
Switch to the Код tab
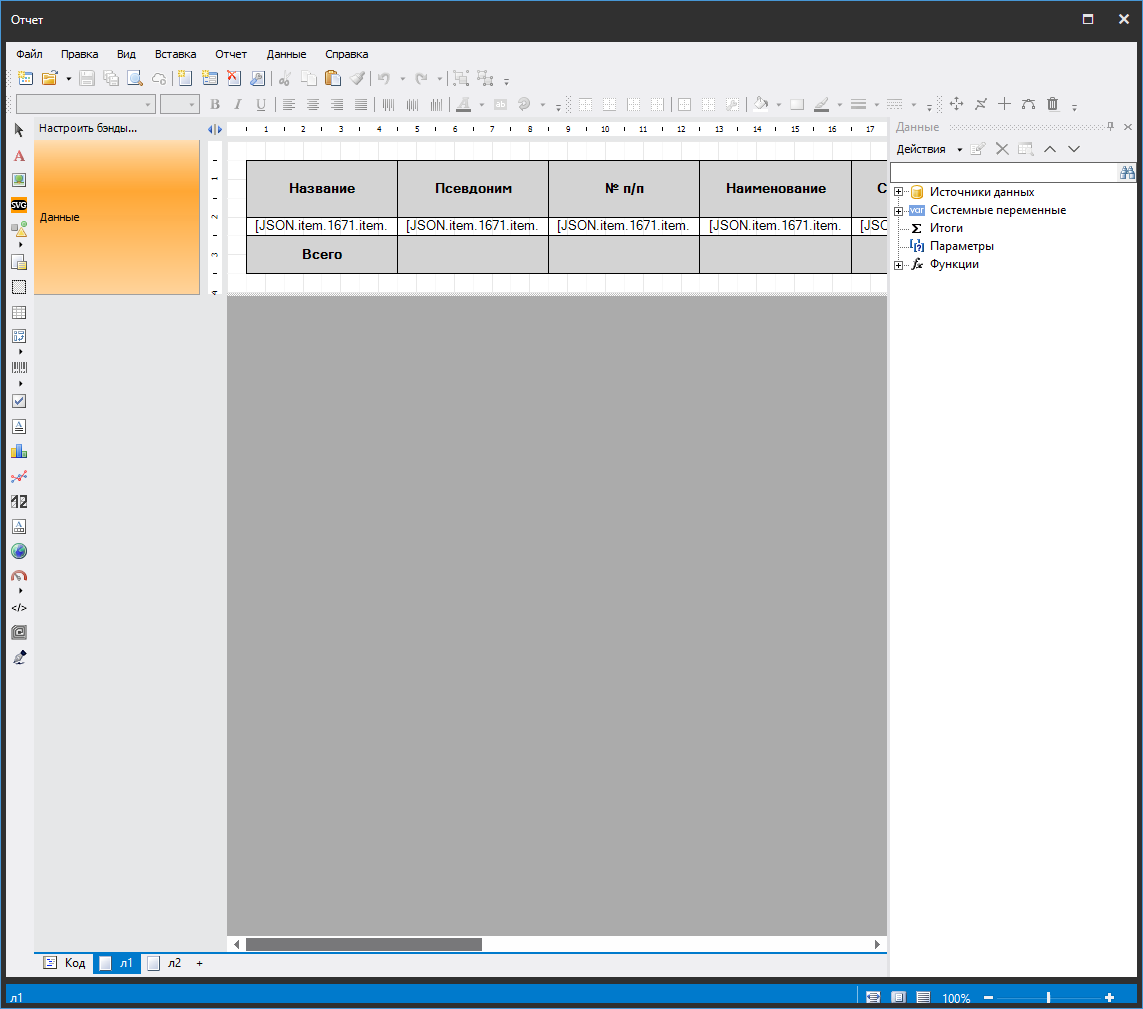[64, 963]
